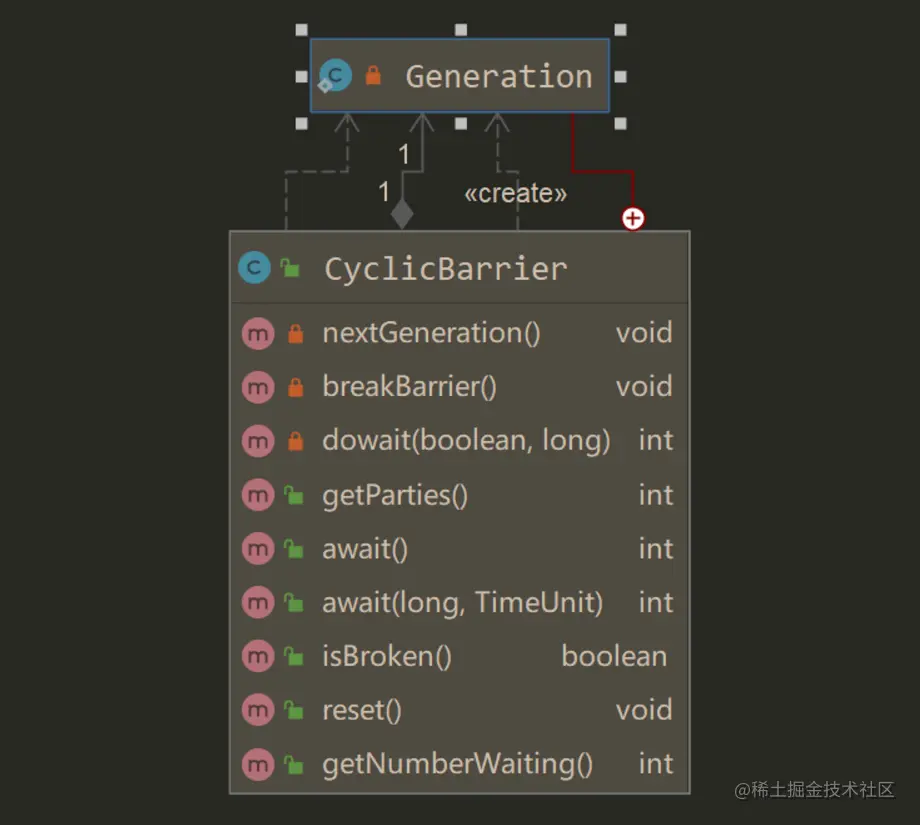
Task: Click the «create» dependency label
Action: [515, 193]
